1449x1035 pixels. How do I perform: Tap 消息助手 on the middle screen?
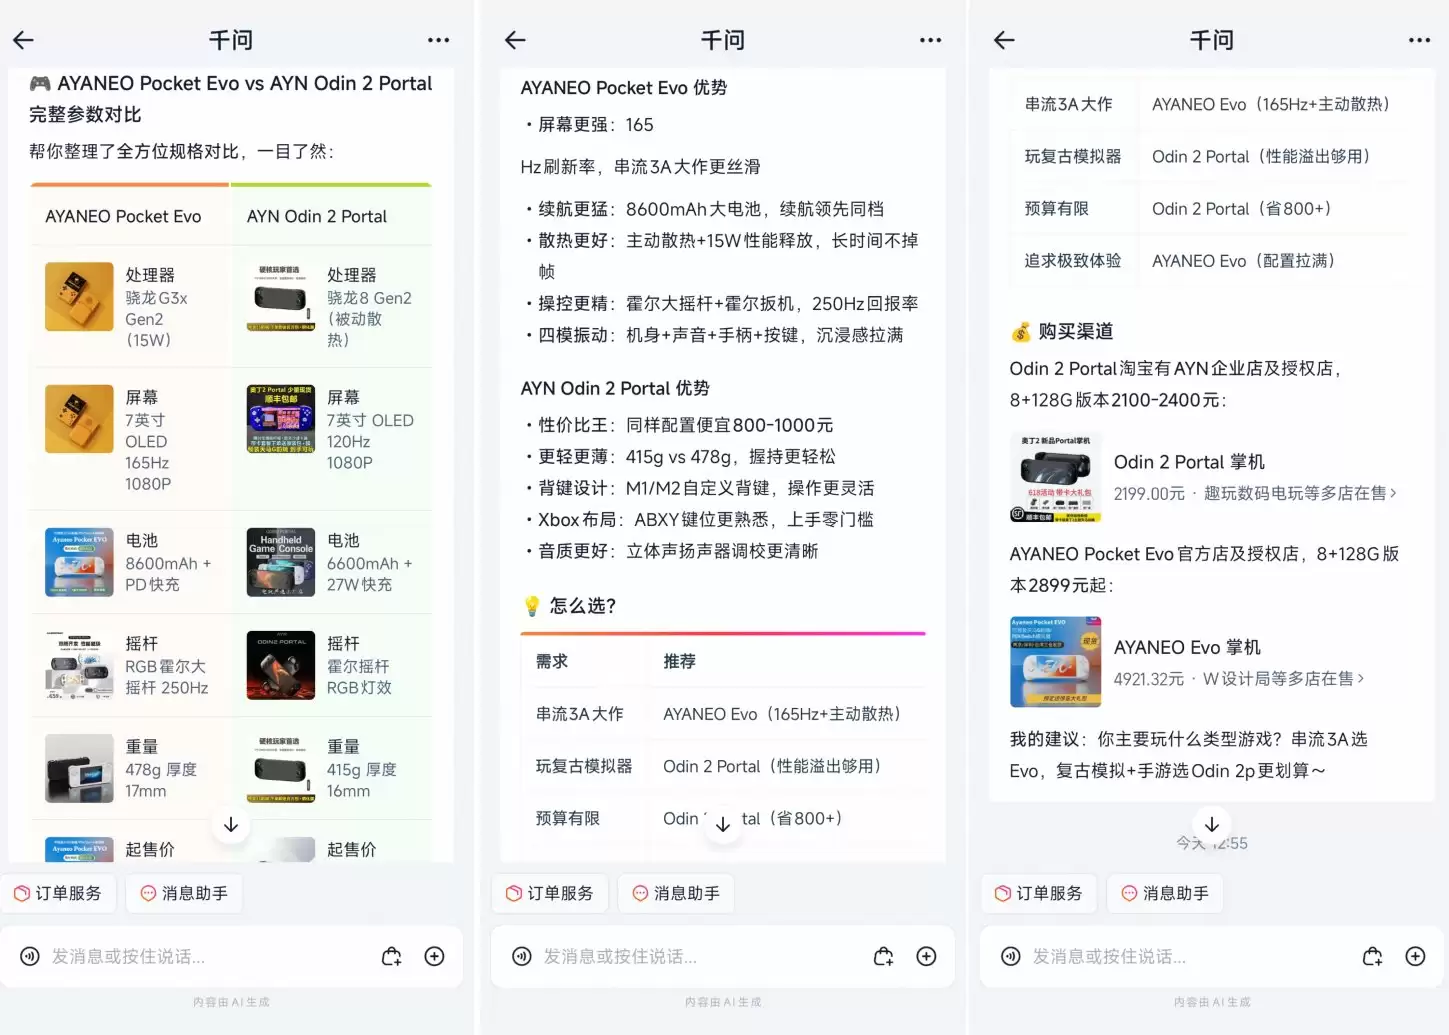(676, 893)
